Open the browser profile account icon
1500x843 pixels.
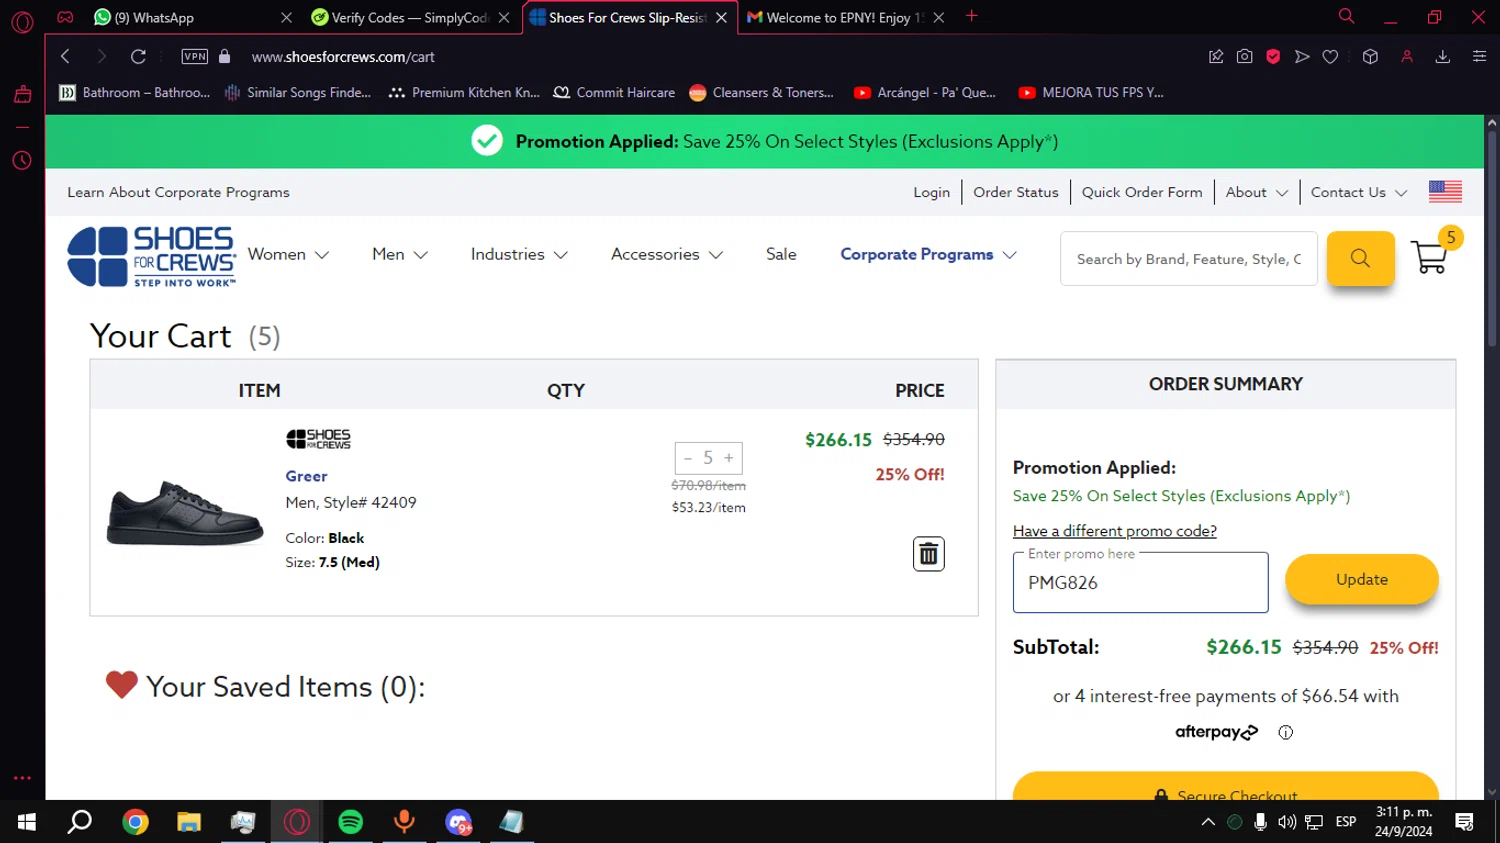[x=1407, y=56]
